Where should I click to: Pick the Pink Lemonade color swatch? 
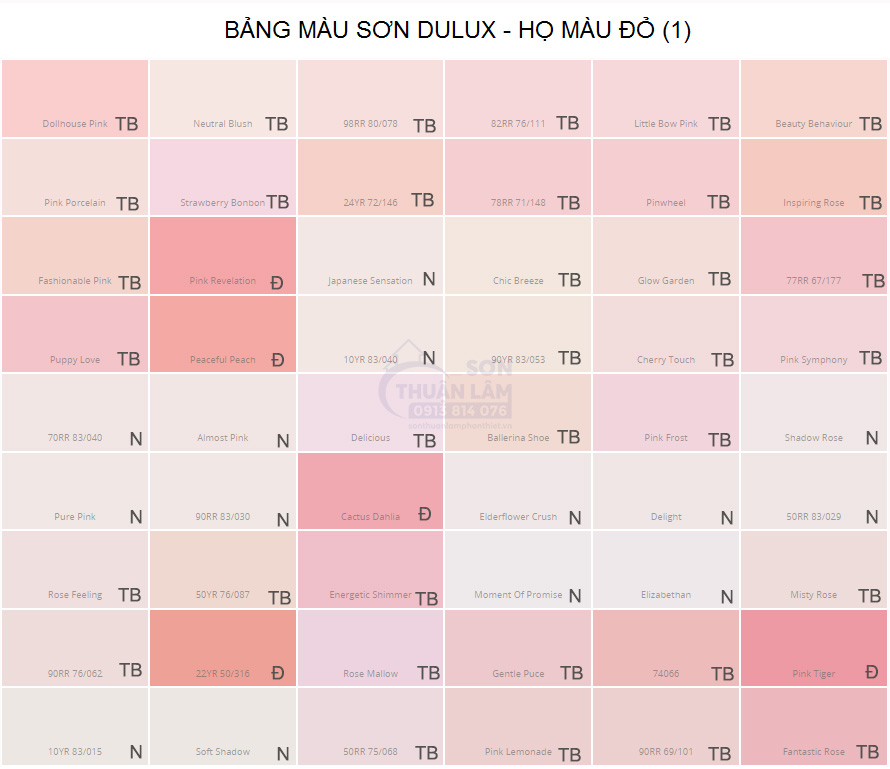tap(518, 726)
